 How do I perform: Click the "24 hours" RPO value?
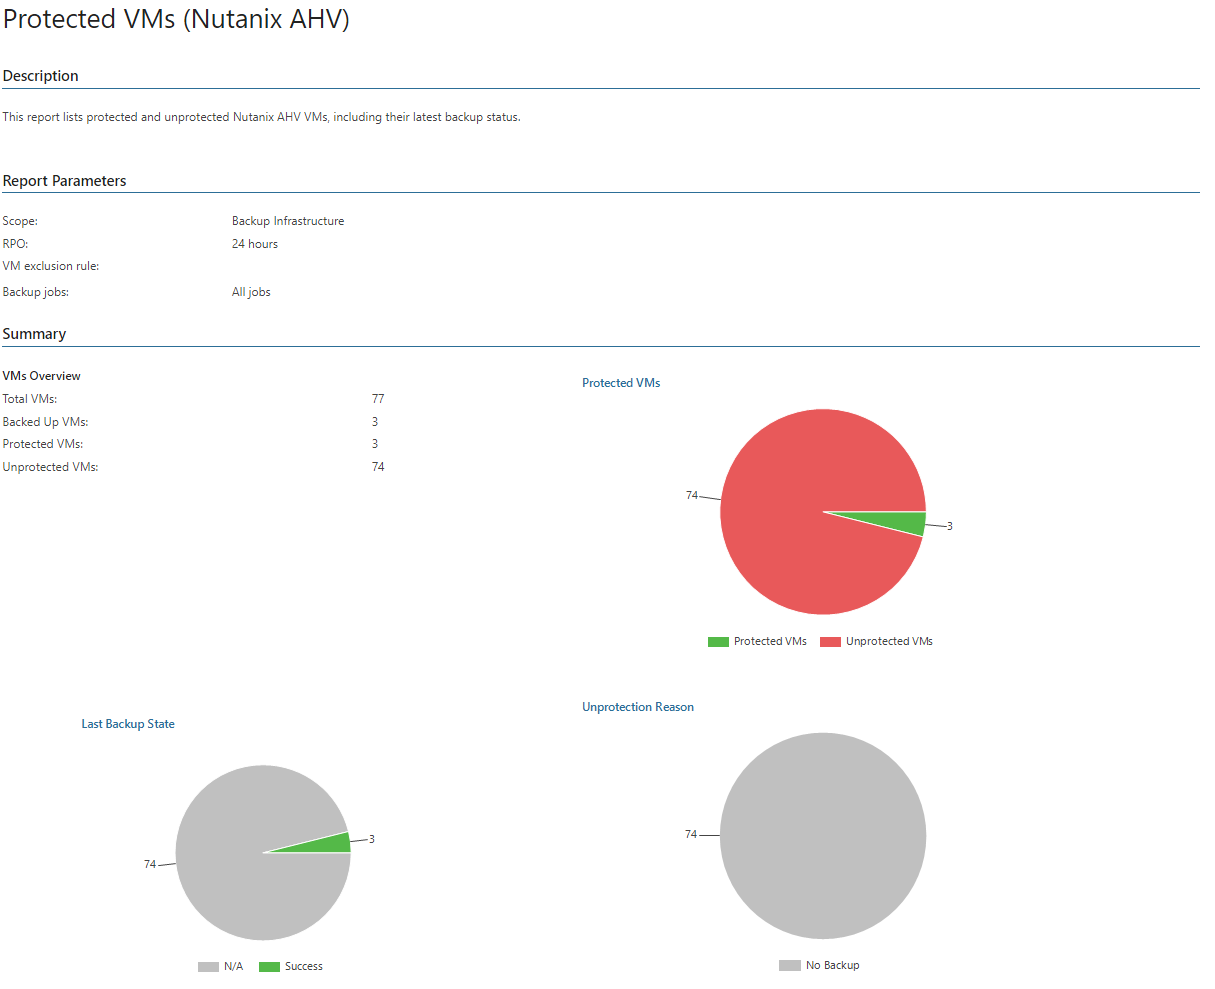click(255, 244)
